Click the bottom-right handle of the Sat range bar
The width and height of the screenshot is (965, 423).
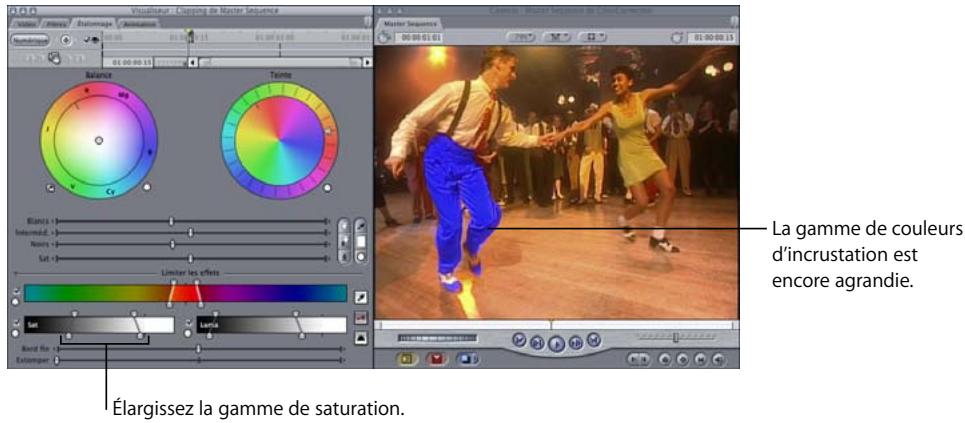[x=142, y=336]
